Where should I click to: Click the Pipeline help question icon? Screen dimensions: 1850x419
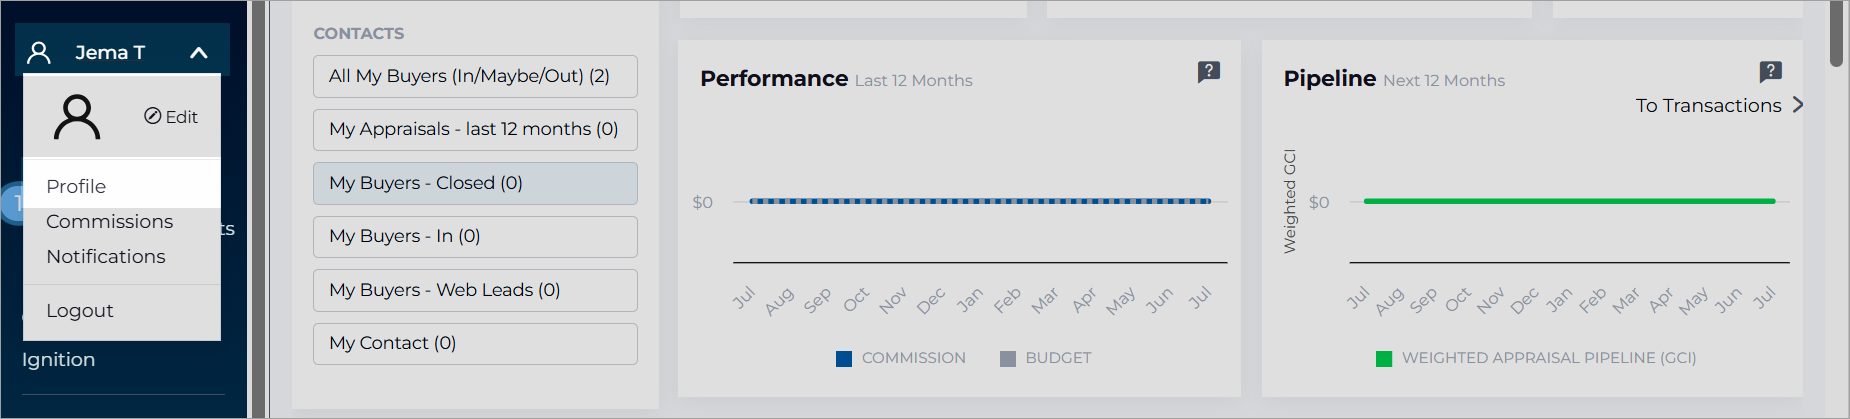click(x=1771, y=71)
